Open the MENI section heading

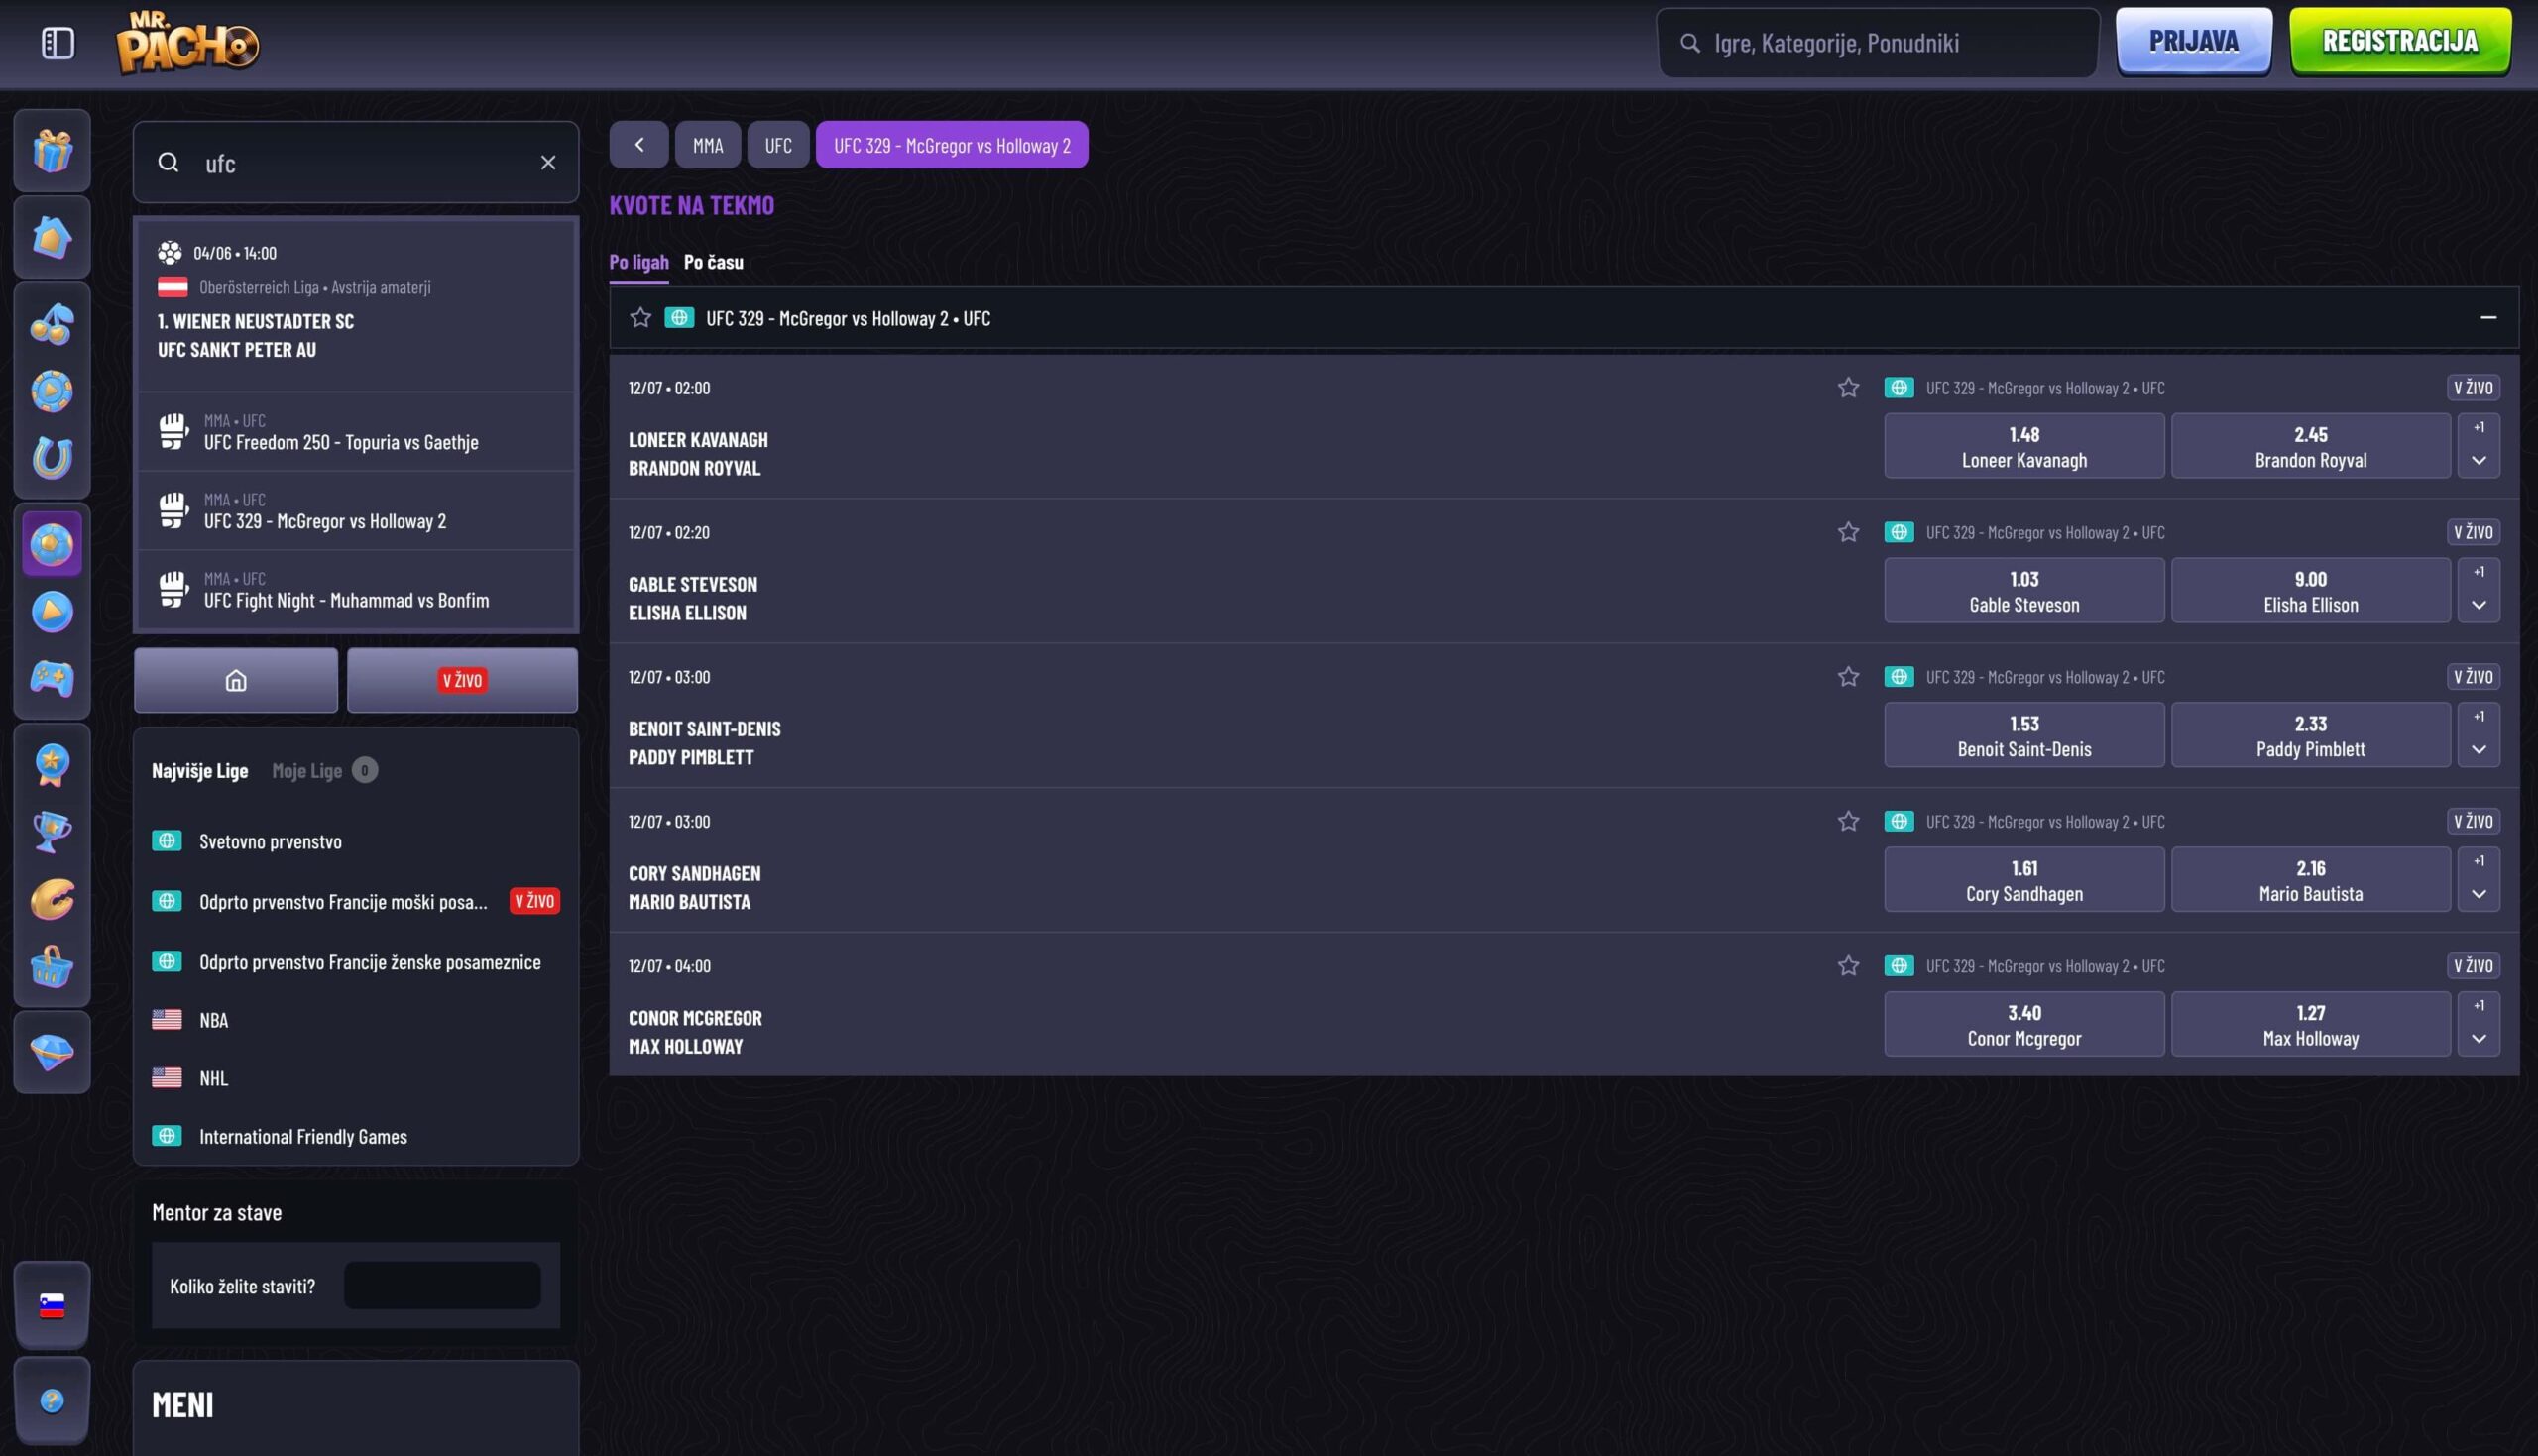[183, 1405]
